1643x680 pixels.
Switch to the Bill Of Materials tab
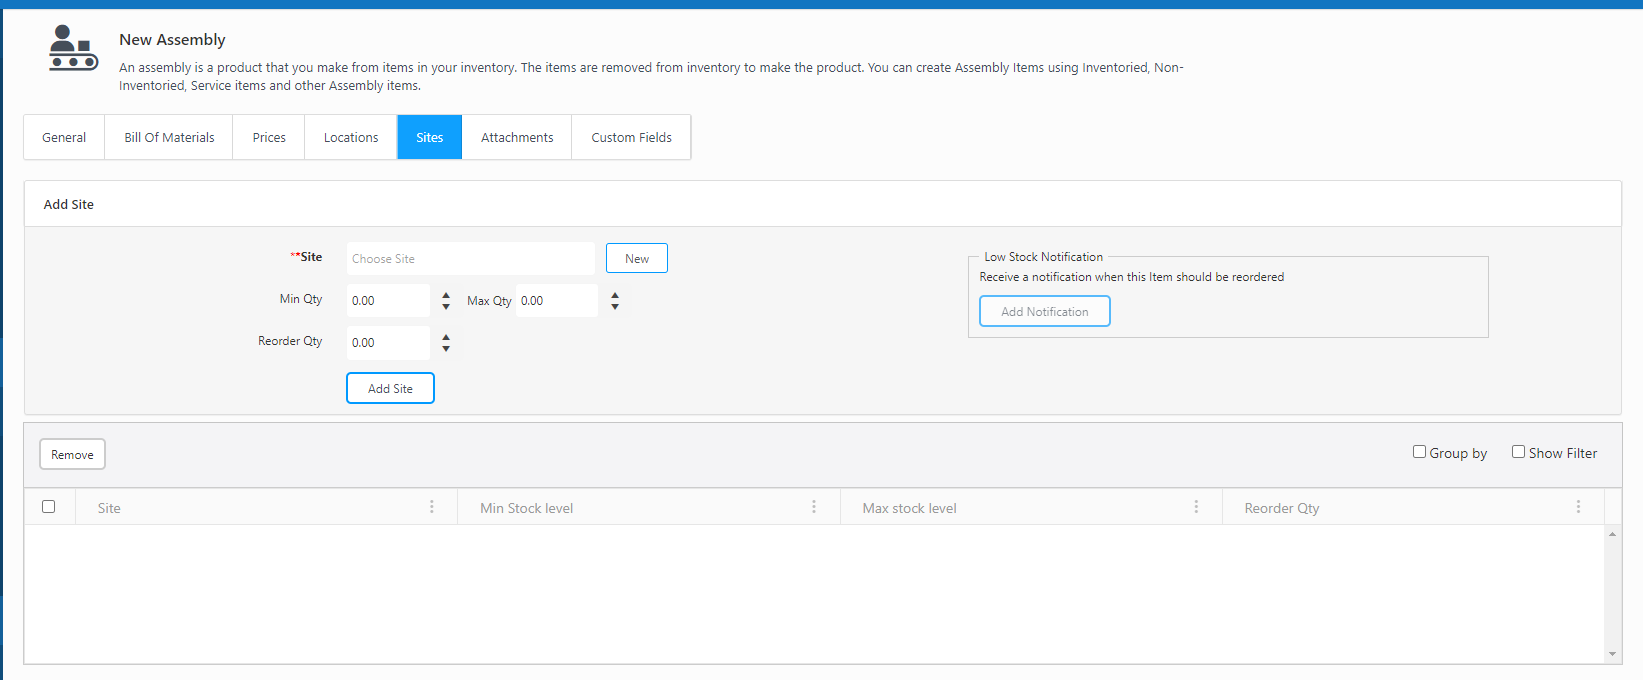[169, 137]
